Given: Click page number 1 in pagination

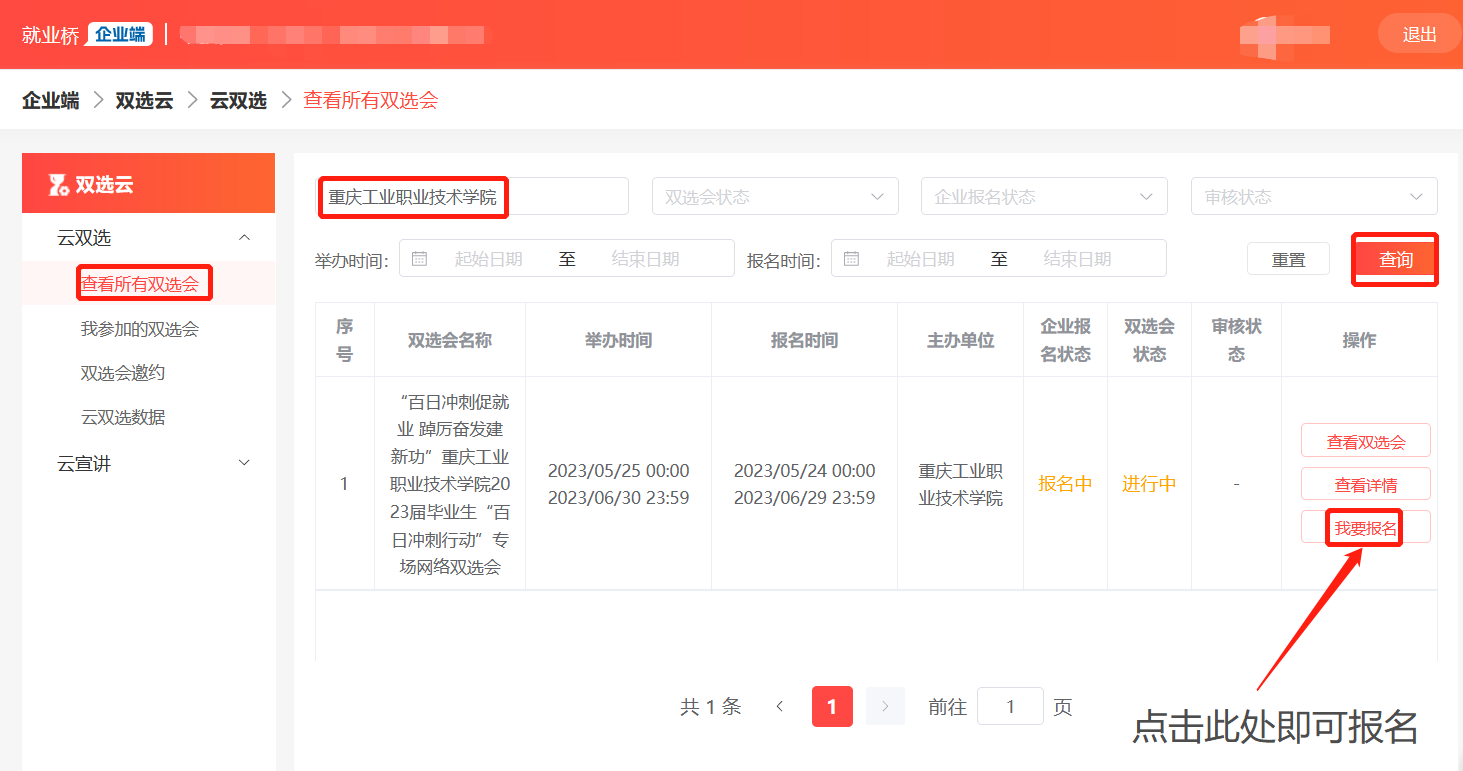Looking at the screenshot, I should tap(832, 707).
